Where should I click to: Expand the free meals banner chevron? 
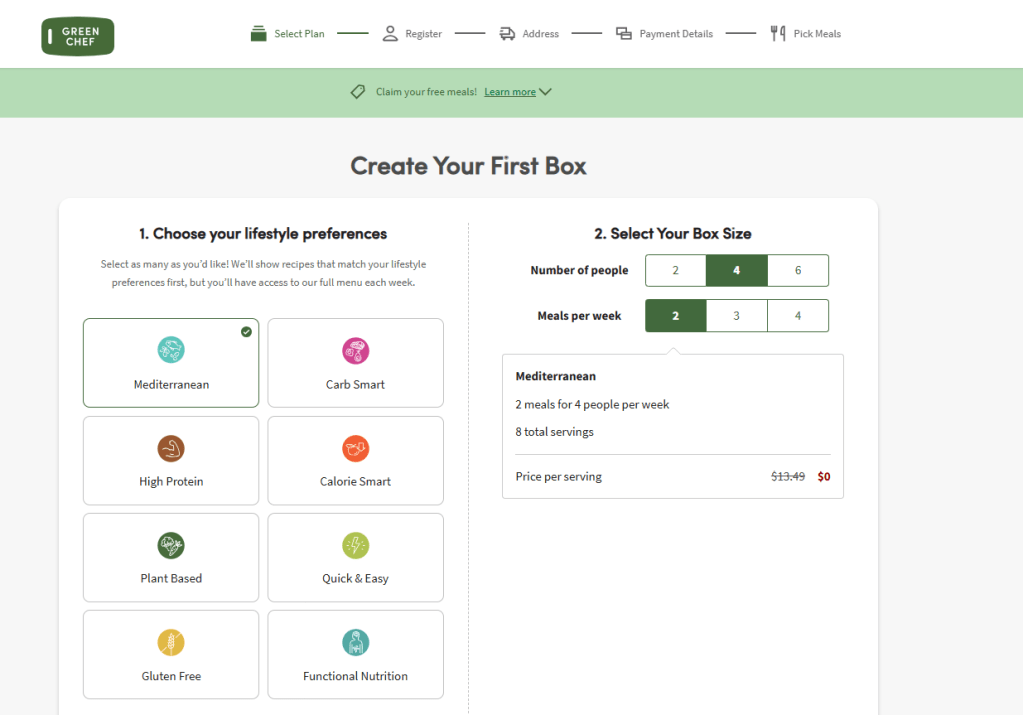[545, 92]
